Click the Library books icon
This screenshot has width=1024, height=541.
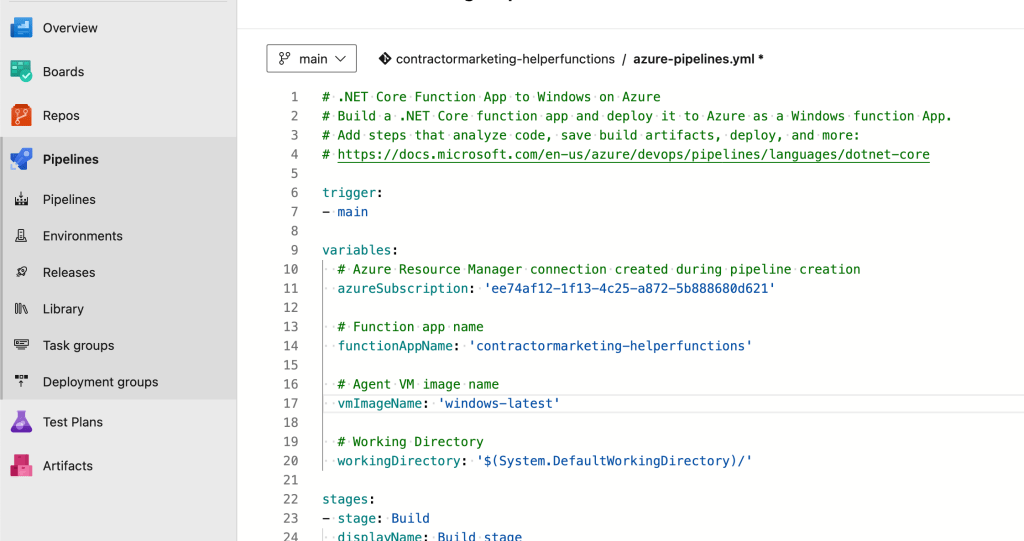[x=22, y=308]
